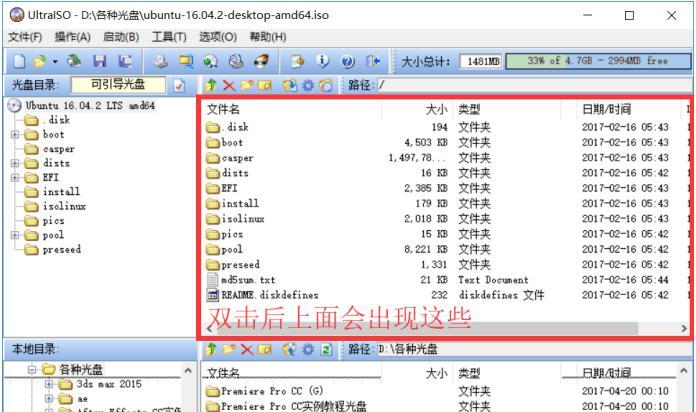Expand the pool folder in disc tree

[15, 235]
